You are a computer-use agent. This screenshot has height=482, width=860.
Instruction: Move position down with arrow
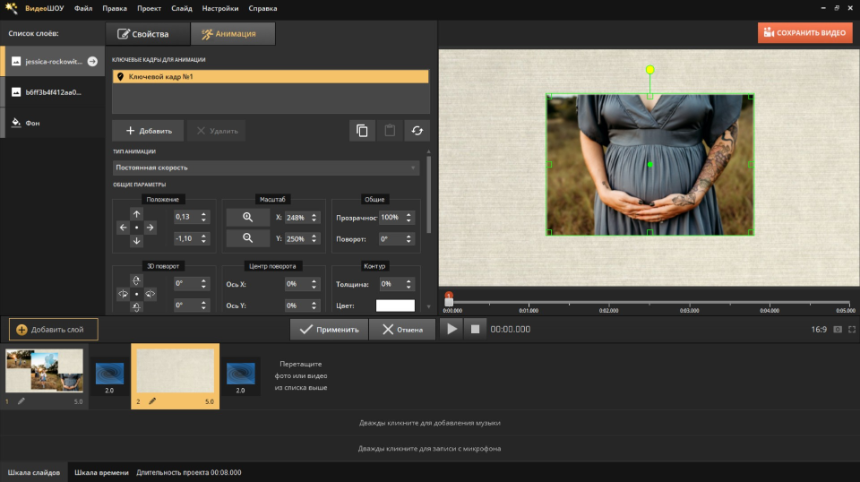(137, 241)
